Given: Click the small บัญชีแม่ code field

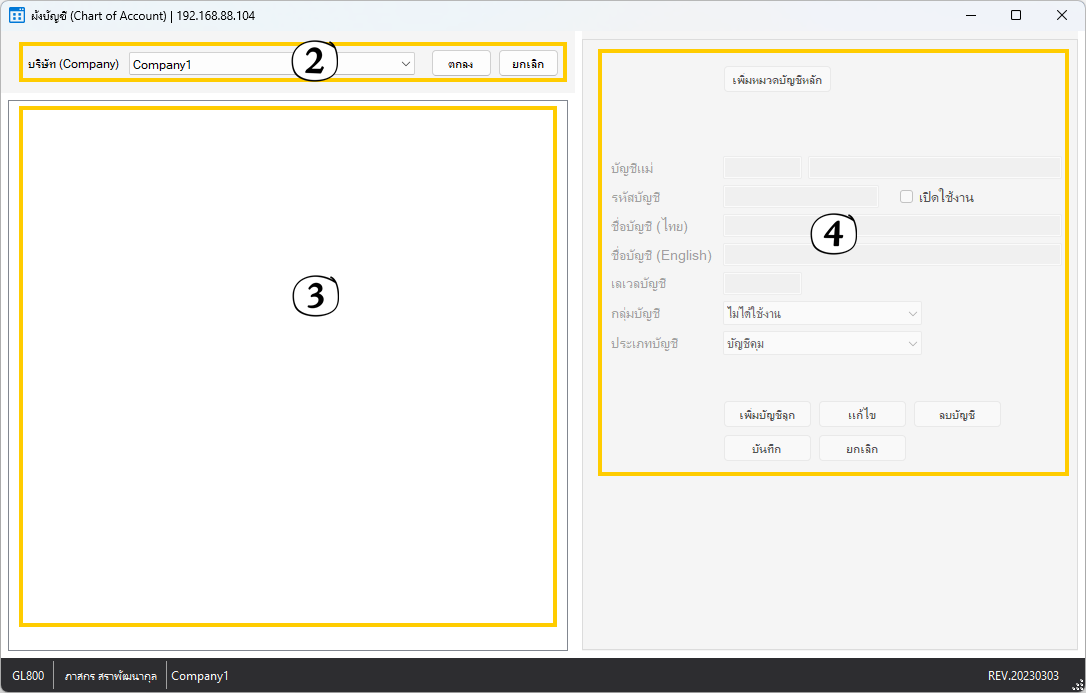Looking at the screenshot, I should pos(761,168).
